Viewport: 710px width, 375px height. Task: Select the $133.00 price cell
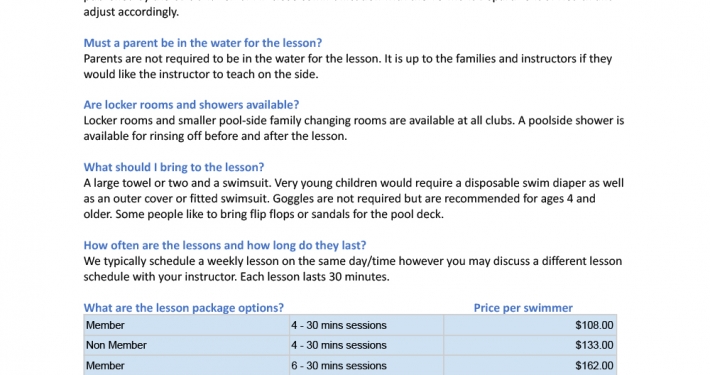(x=530, y=345)
